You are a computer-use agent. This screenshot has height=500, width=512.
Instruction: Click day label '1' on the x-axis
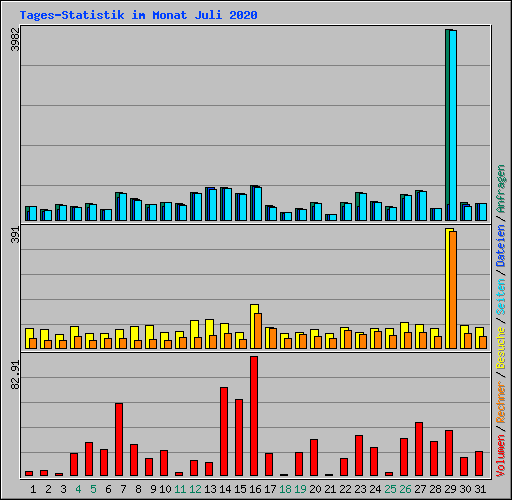33,489
